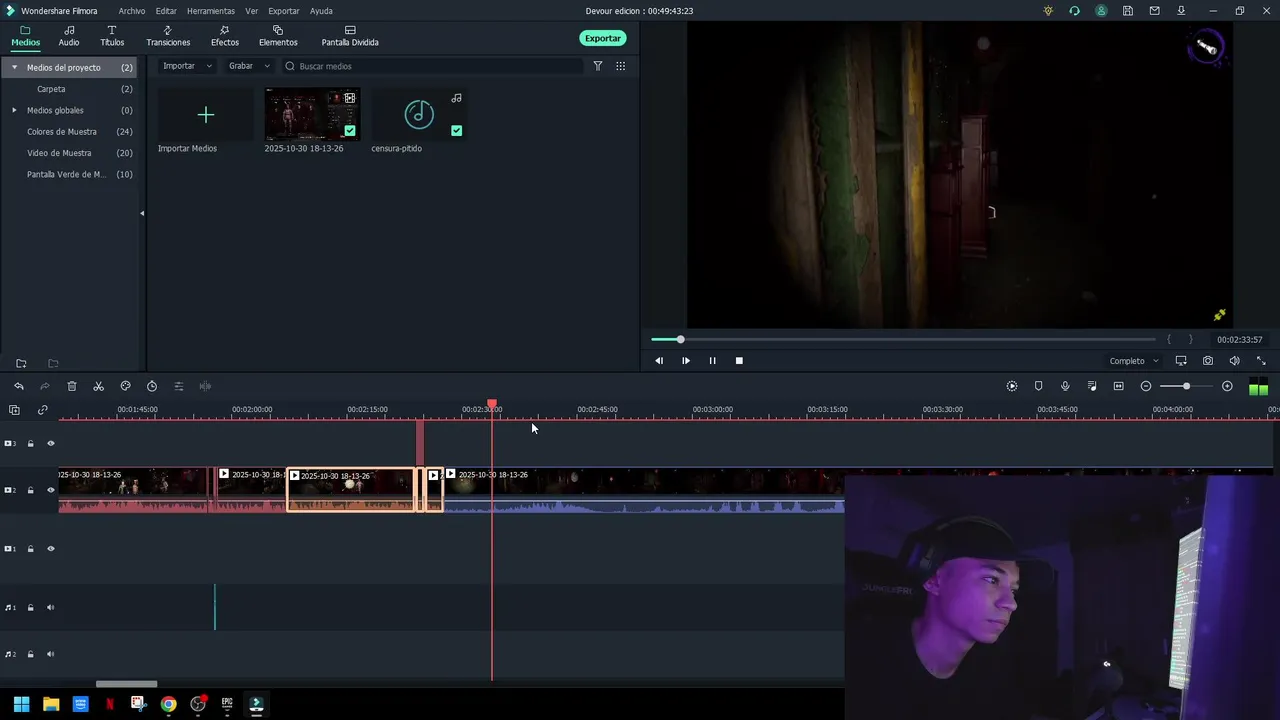Screen dimensions: 1280x720
Task: Mute audio track 2
Action: pos(51,654)
